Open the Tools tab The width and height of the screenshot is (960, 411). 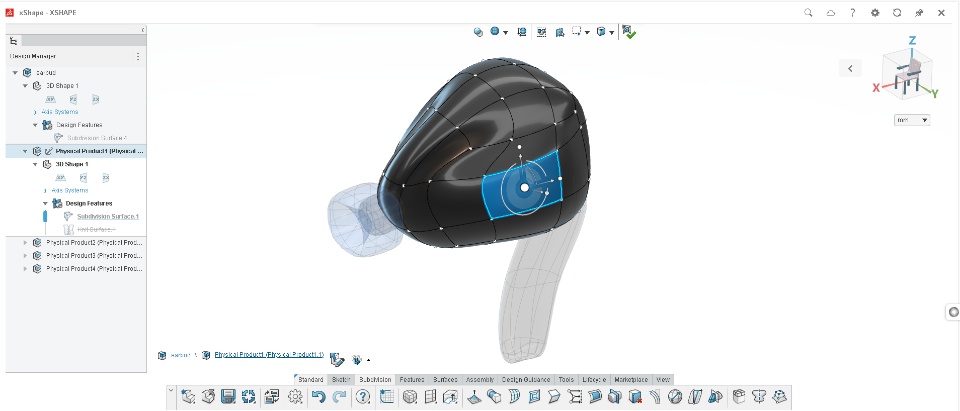(566, 380)
